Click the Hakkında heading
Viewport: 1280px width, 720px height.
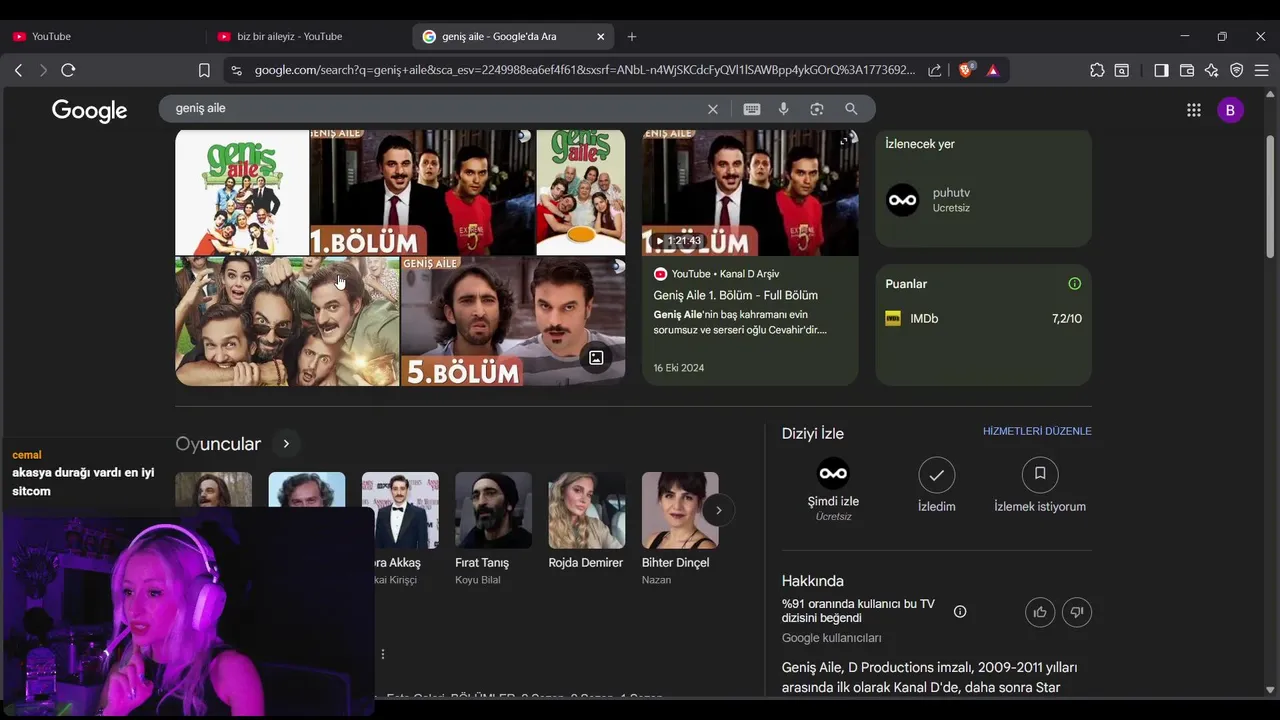[x=813, y=581]
